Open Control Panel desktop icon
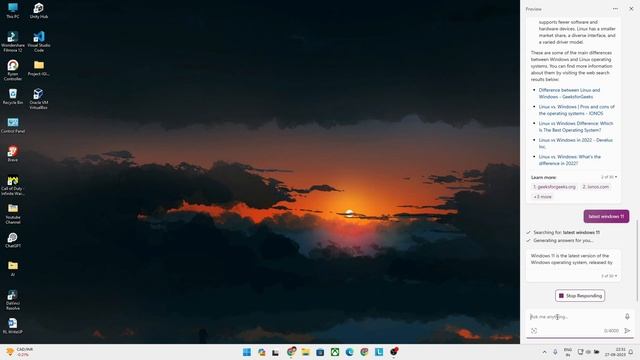 (13, 125)
